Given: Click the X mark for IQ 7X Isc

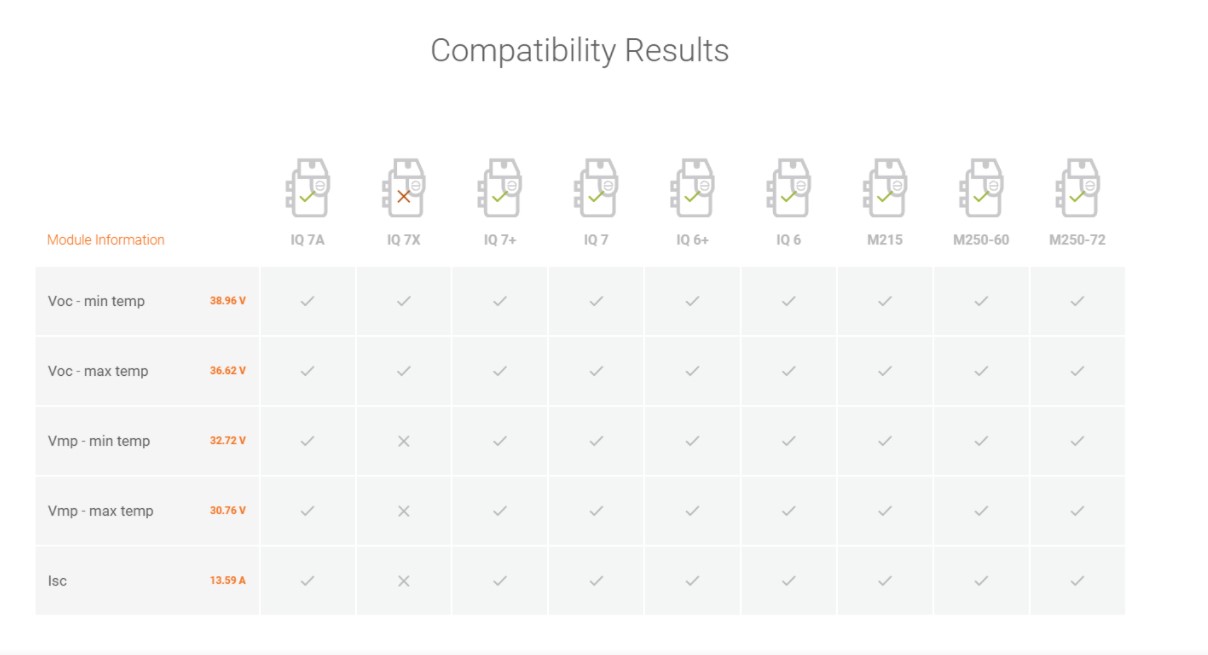Looking at the screenshot, I should (404, 581).
